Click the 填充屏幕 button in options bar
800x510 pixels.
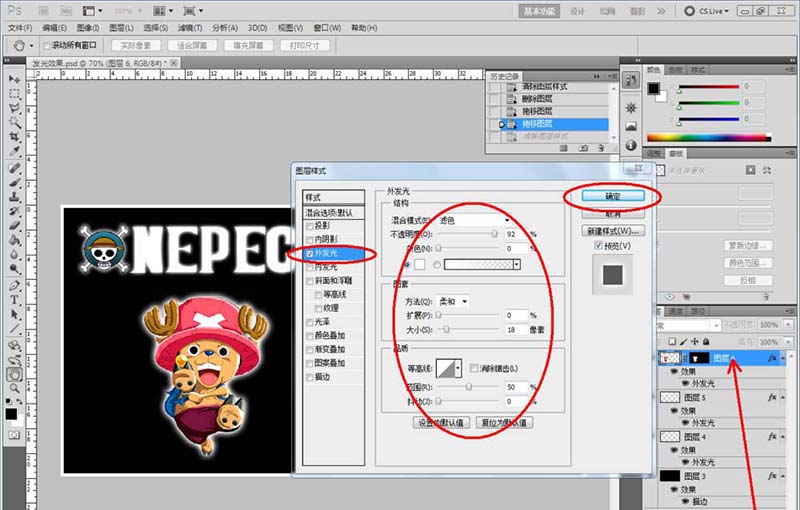click(248, 46)
